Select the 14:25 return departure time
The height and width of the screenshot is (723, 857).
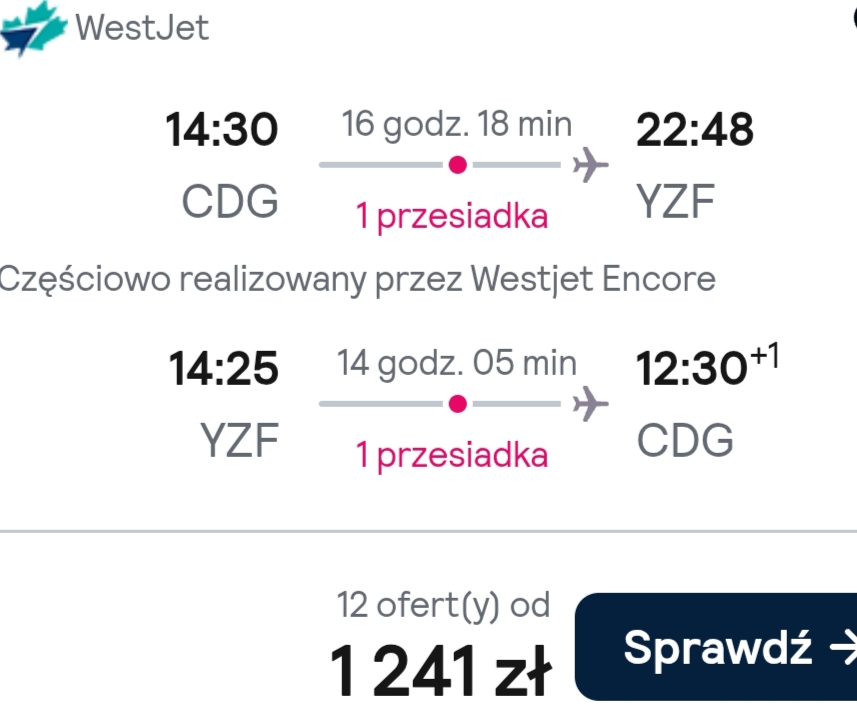pyautogui.click(x=224, y=369)
